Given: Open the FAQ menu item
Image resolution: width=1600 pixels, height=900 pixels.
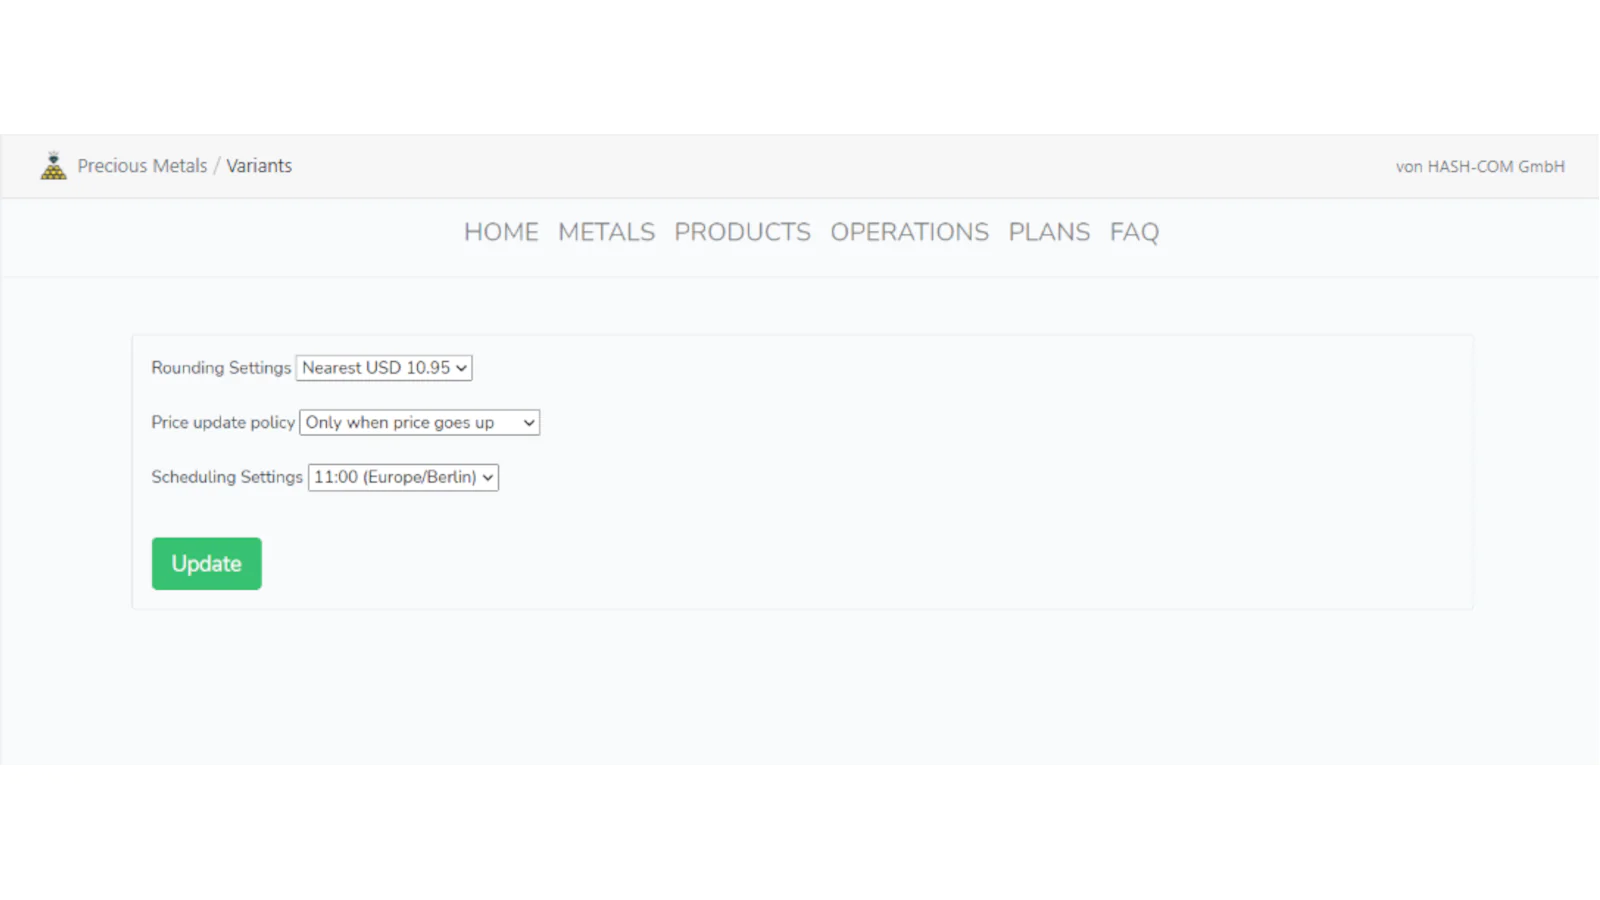Looking at the screenshot, I should 1134,232.
